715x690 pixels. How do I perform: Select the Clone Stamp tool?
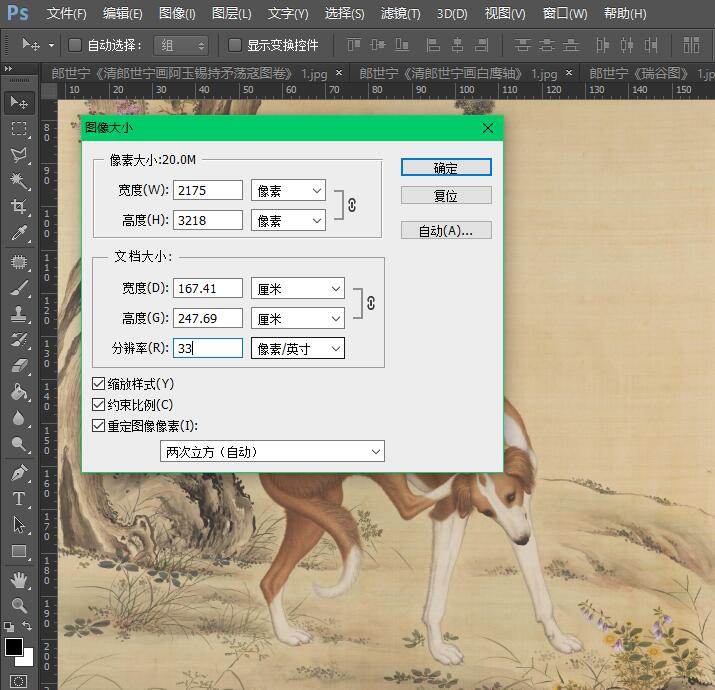click(19, 314)
